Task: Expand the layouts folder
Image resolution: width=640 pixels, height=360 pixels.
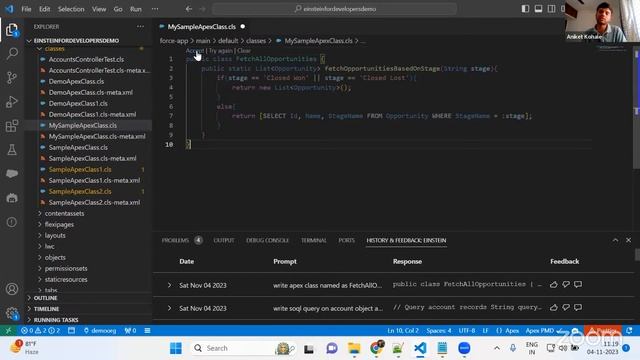Action: click(x=55, y=236)
